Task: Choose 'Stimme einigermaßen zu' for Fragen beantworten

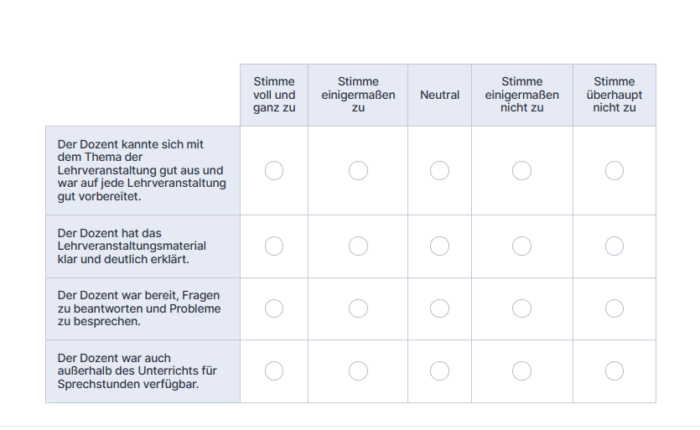Action: (358, 309)
